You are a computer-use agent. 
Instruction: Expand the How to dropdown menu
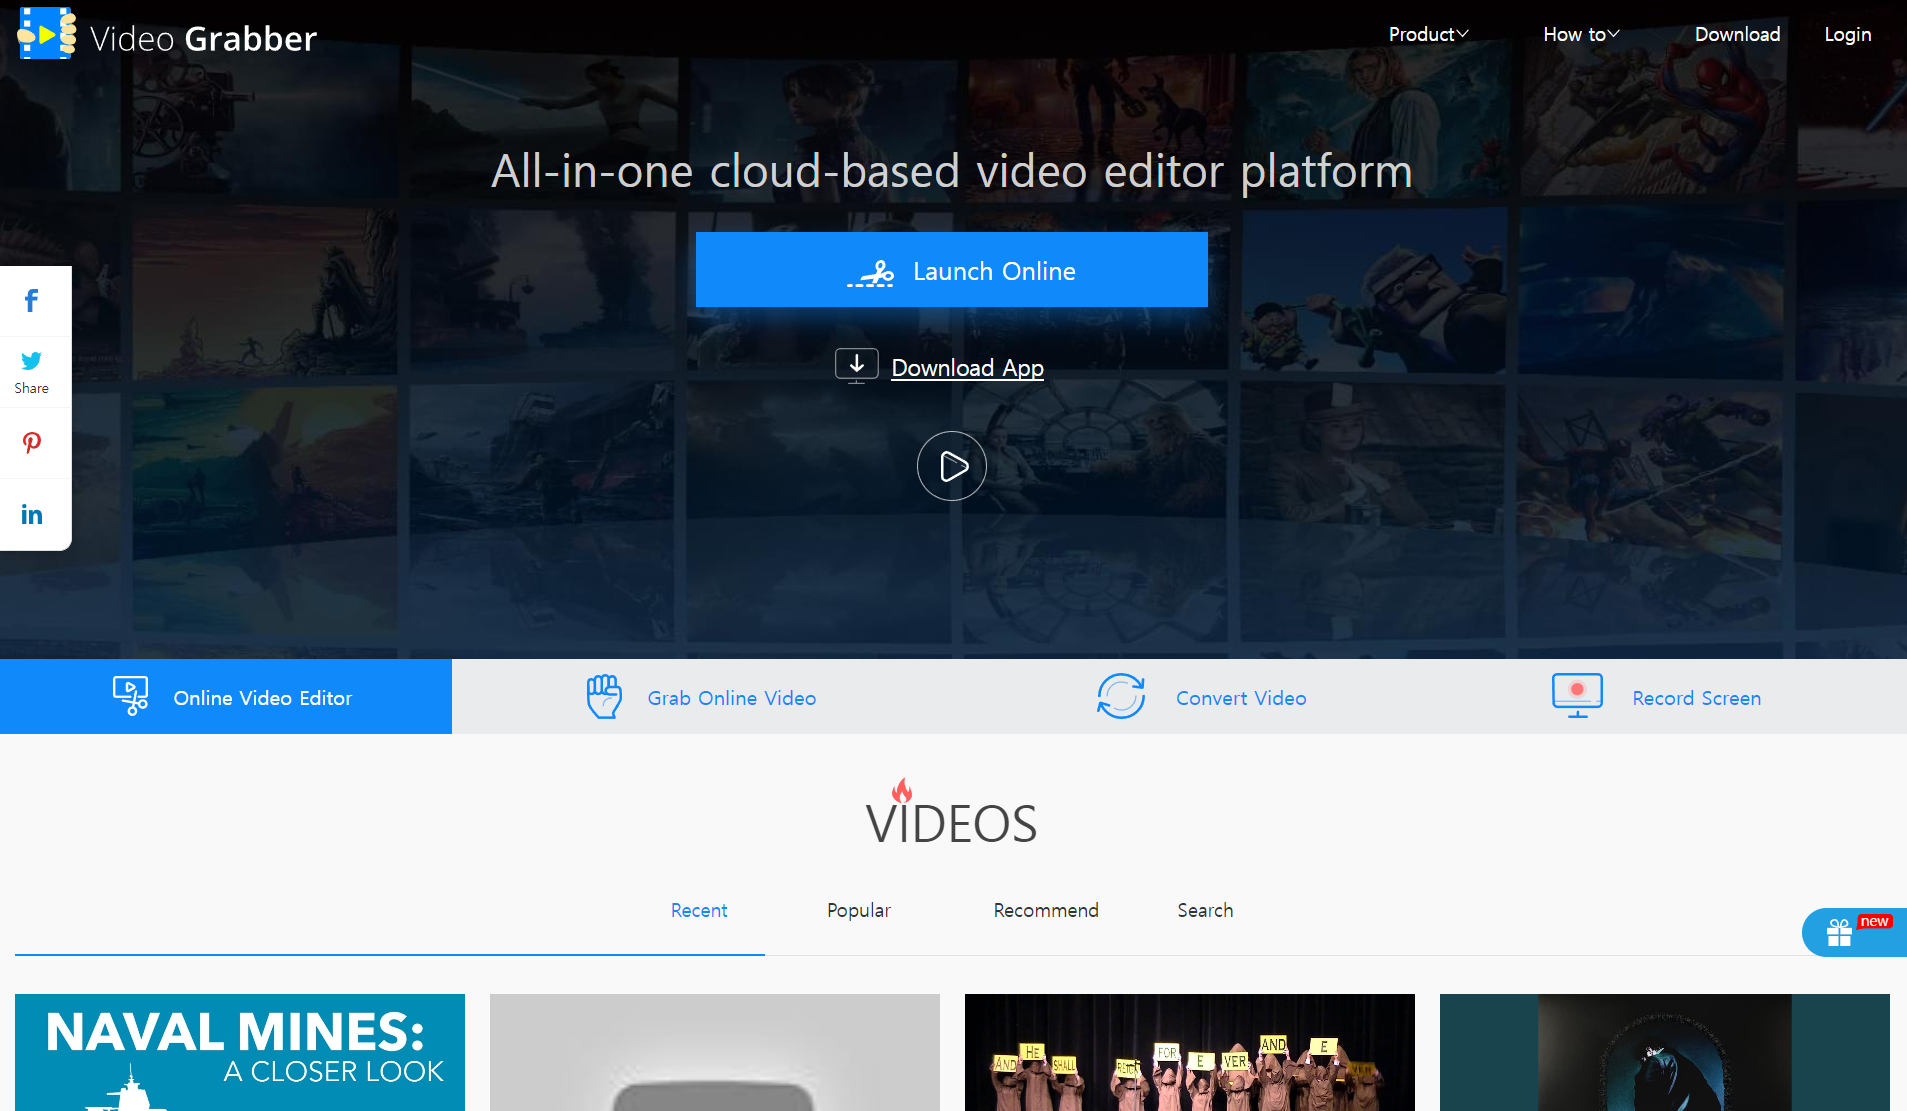pyautogui.click(x=1581, y=34)
